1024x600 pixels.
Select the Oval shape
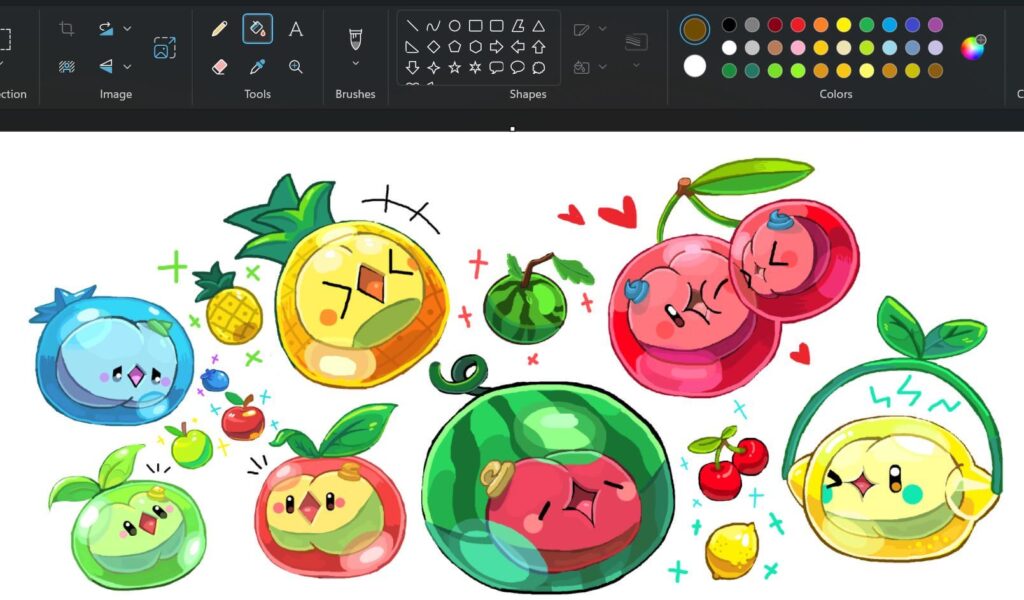click(x=454, y=26)
